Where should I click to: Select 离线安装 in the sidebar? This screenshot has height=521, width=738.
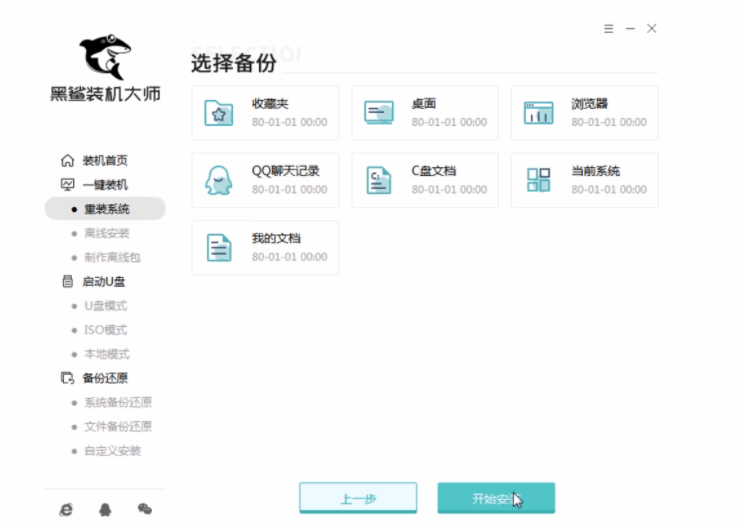tap(107, 233)
